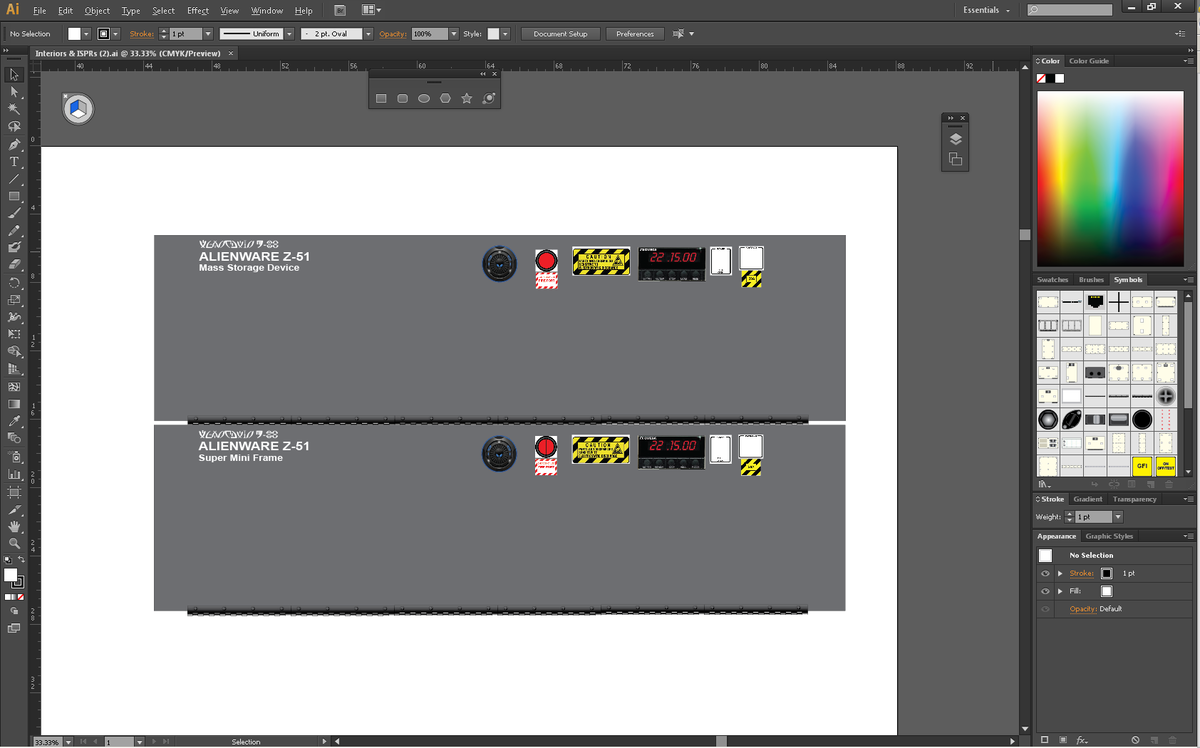1200x748 pixels.
Task: Click the Document Setup button
Action: point(560,34)
